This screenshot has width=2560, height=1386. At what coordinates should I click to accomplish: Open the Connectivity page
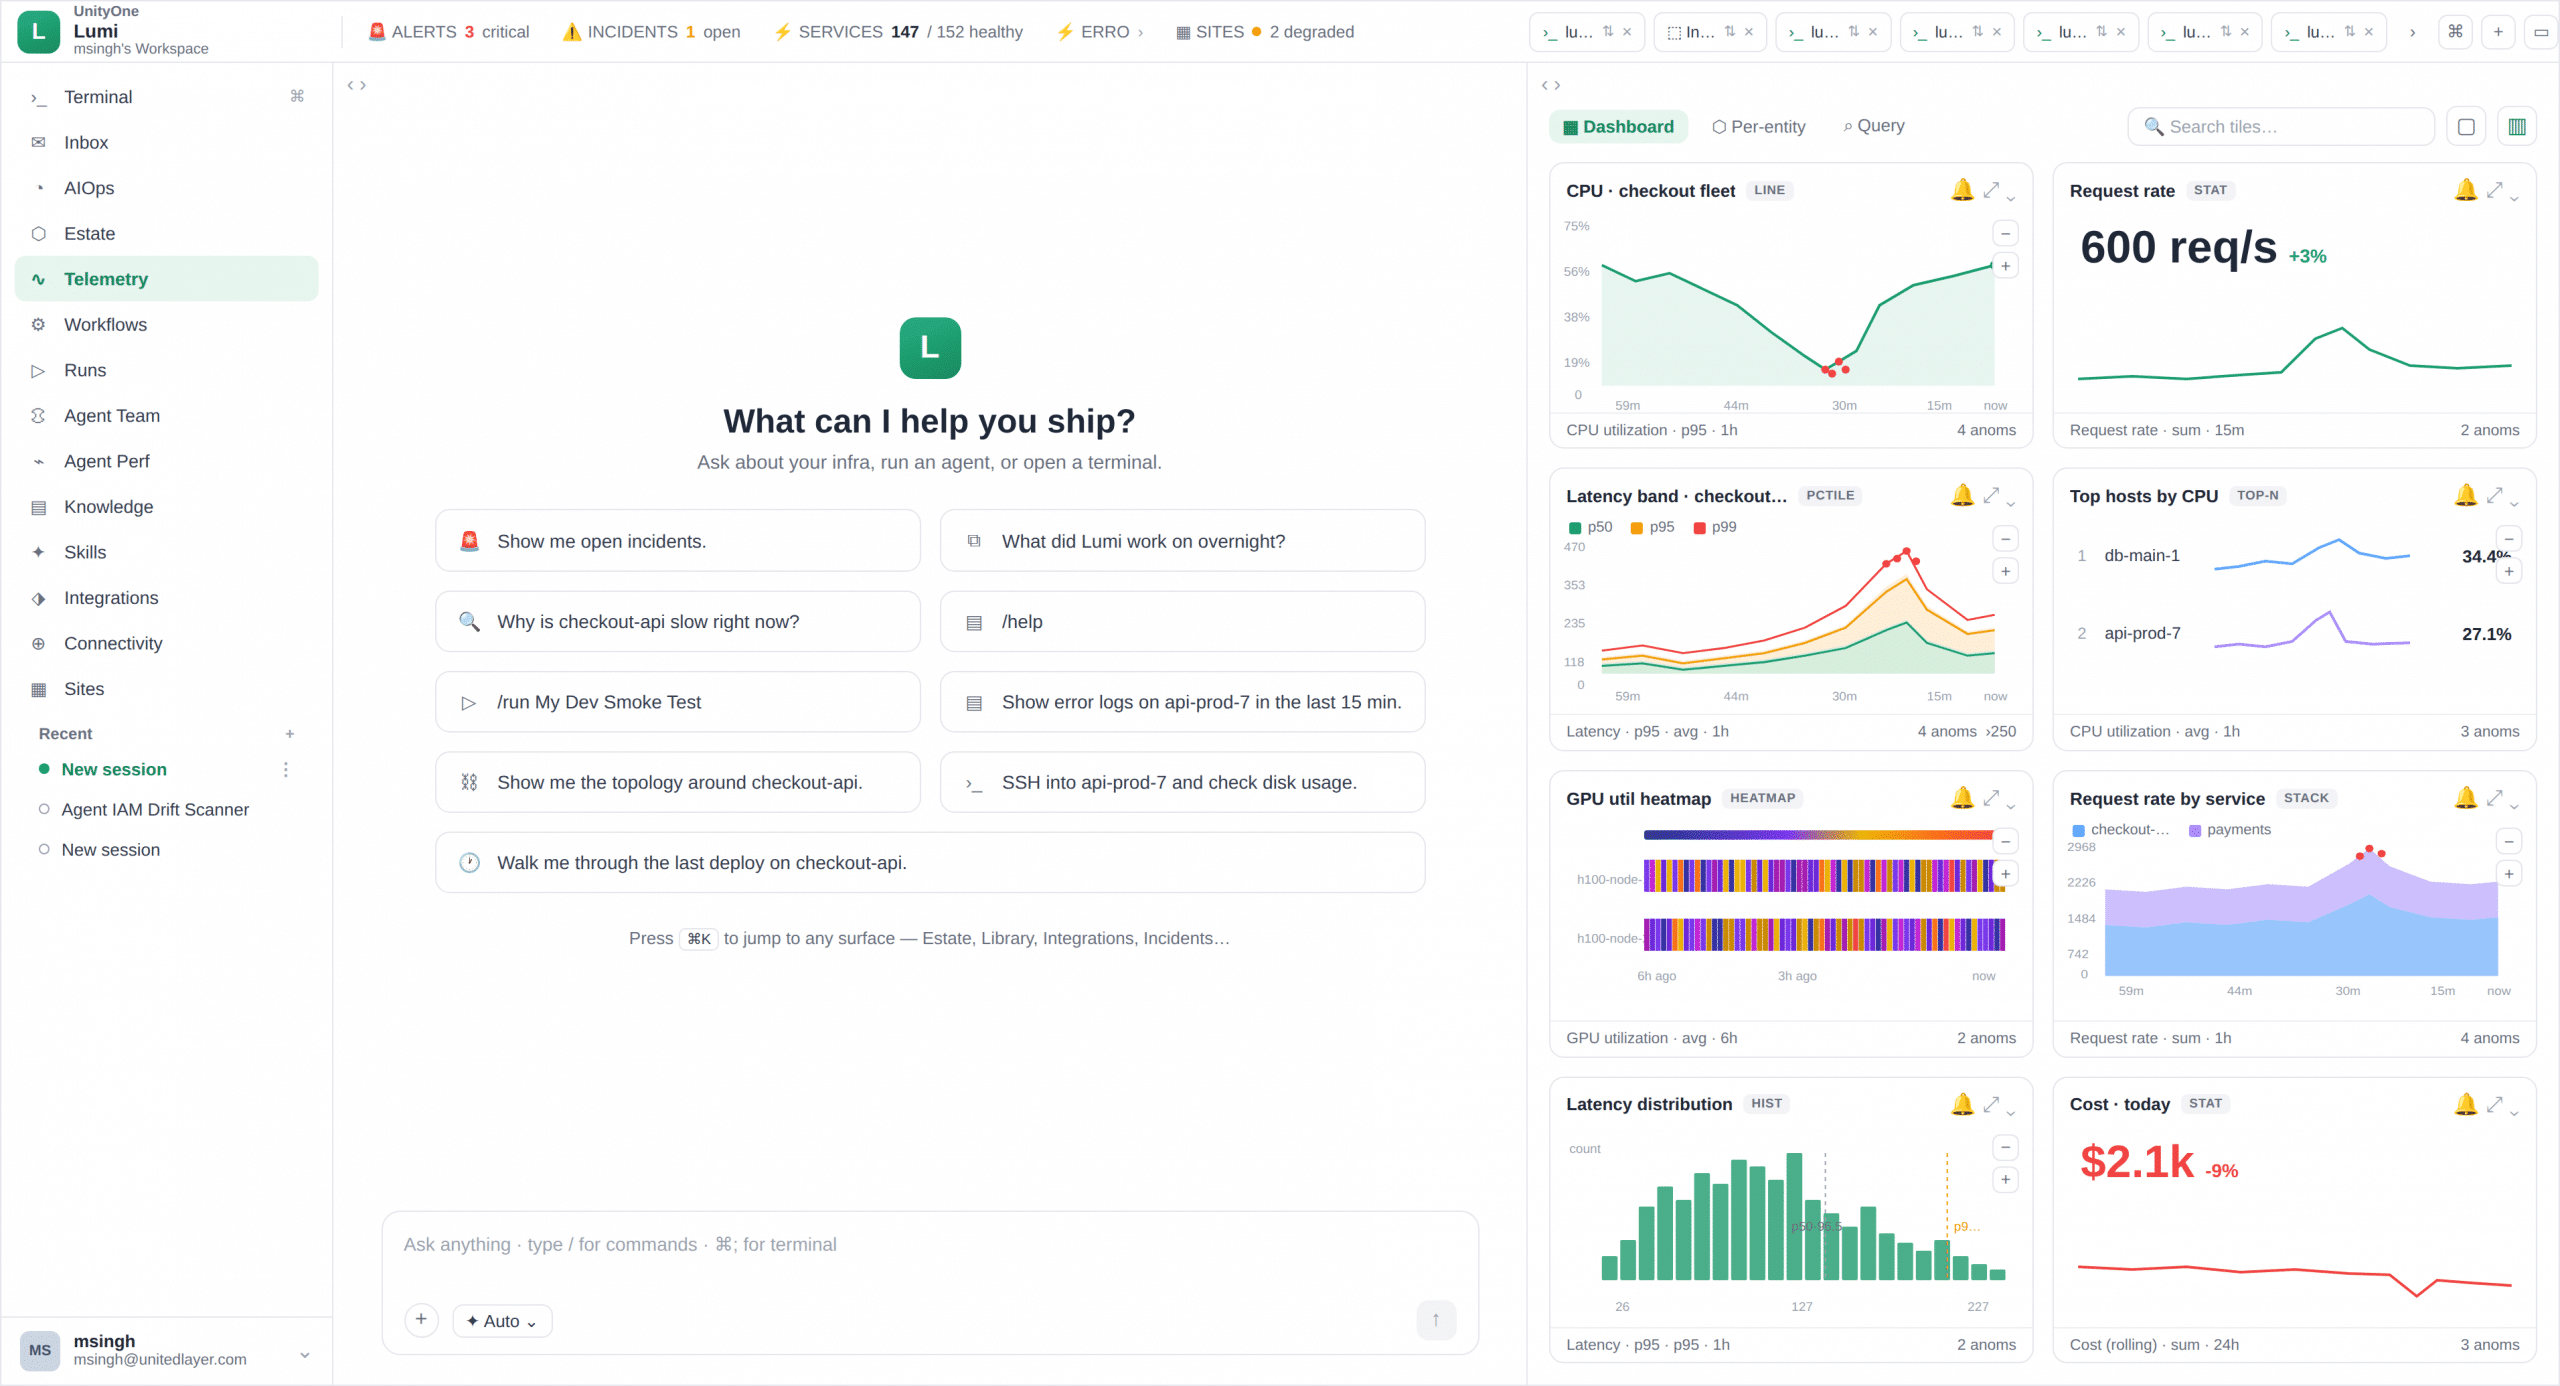[x=166, y=643]
